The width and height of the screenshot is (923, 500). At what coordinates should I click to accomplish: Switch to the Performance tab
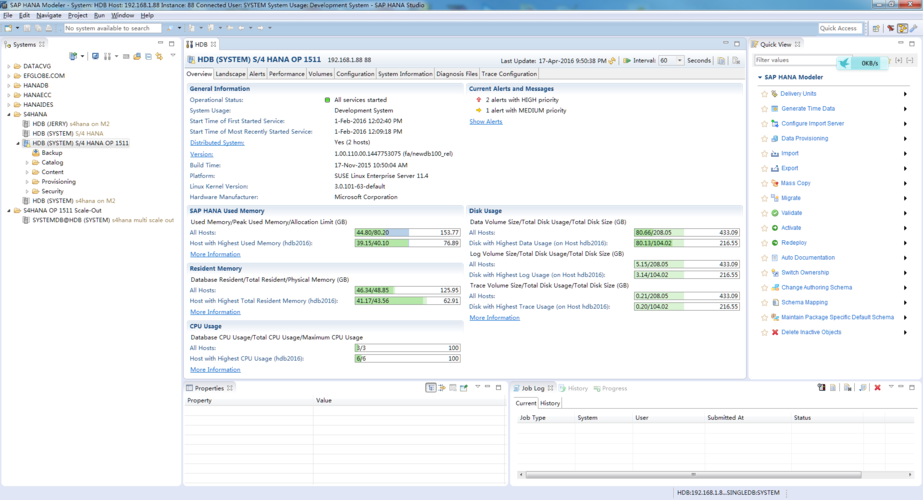(287, 74)
